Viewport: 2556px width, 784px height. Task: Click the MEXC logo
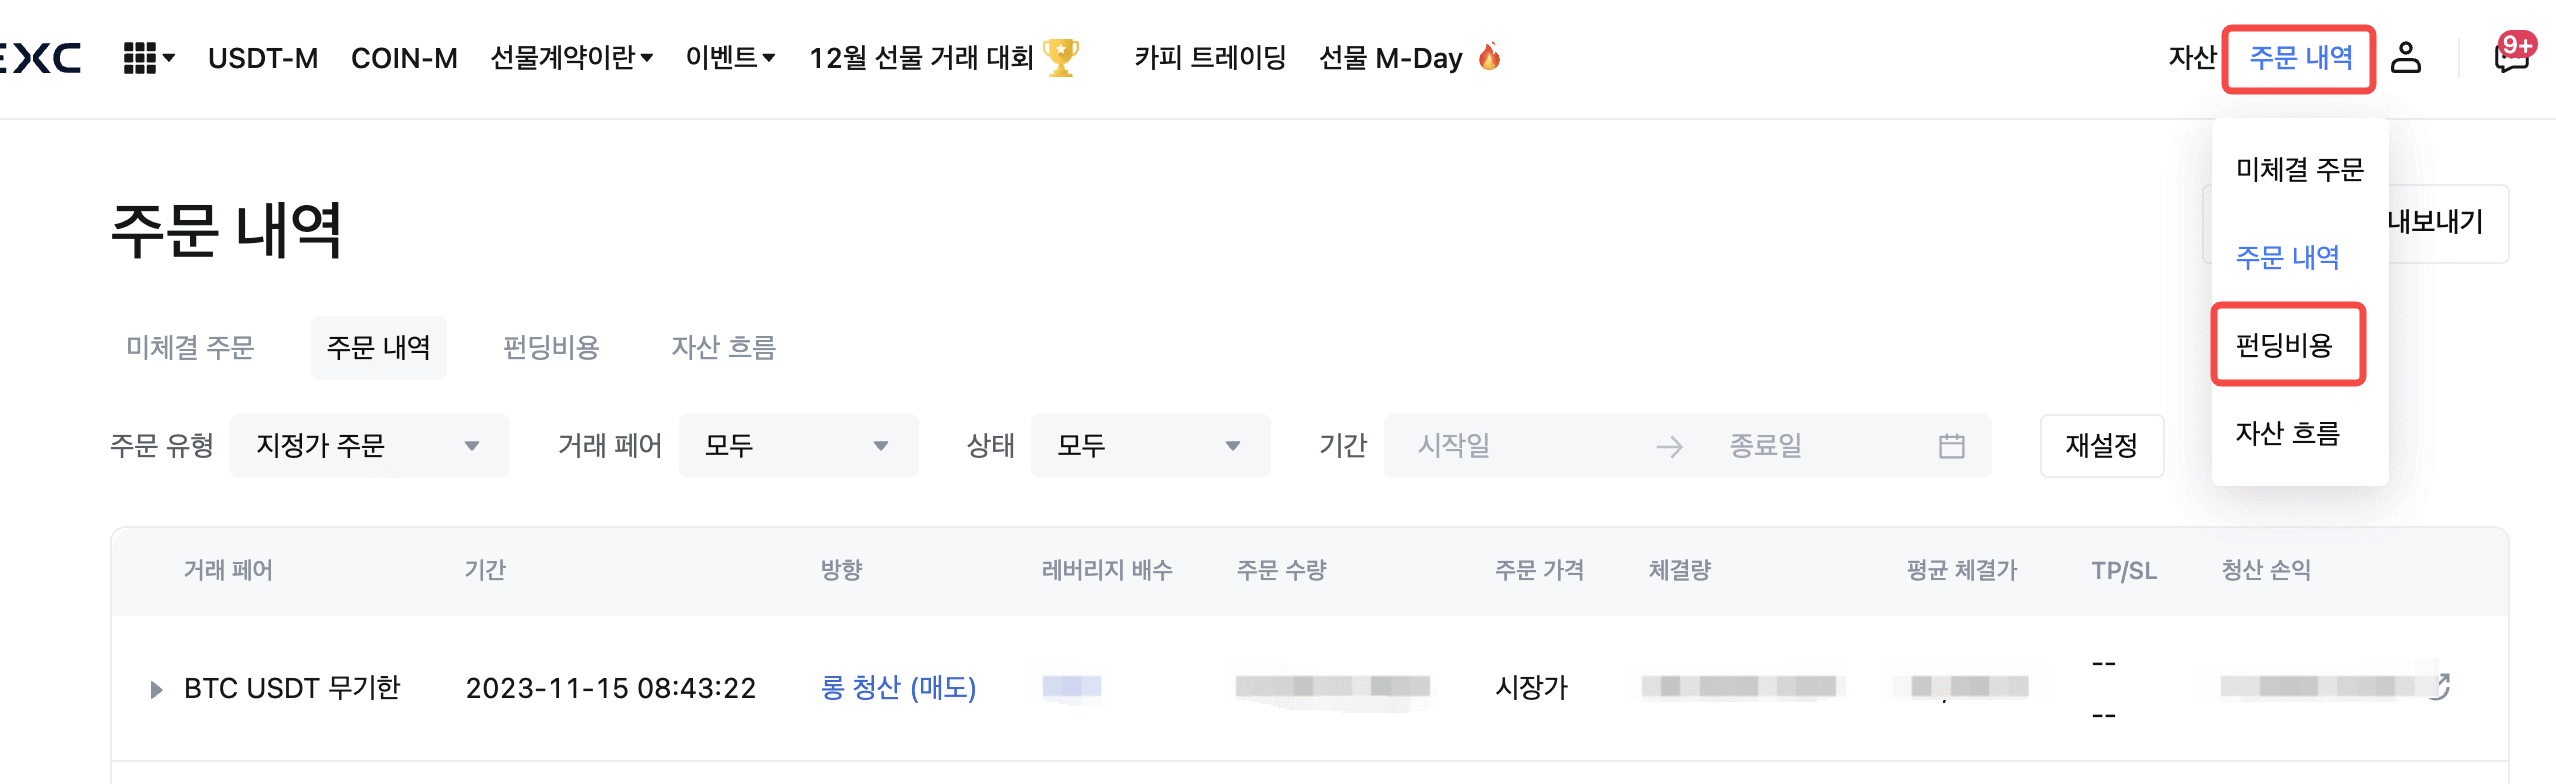click(x=40, y=58)
